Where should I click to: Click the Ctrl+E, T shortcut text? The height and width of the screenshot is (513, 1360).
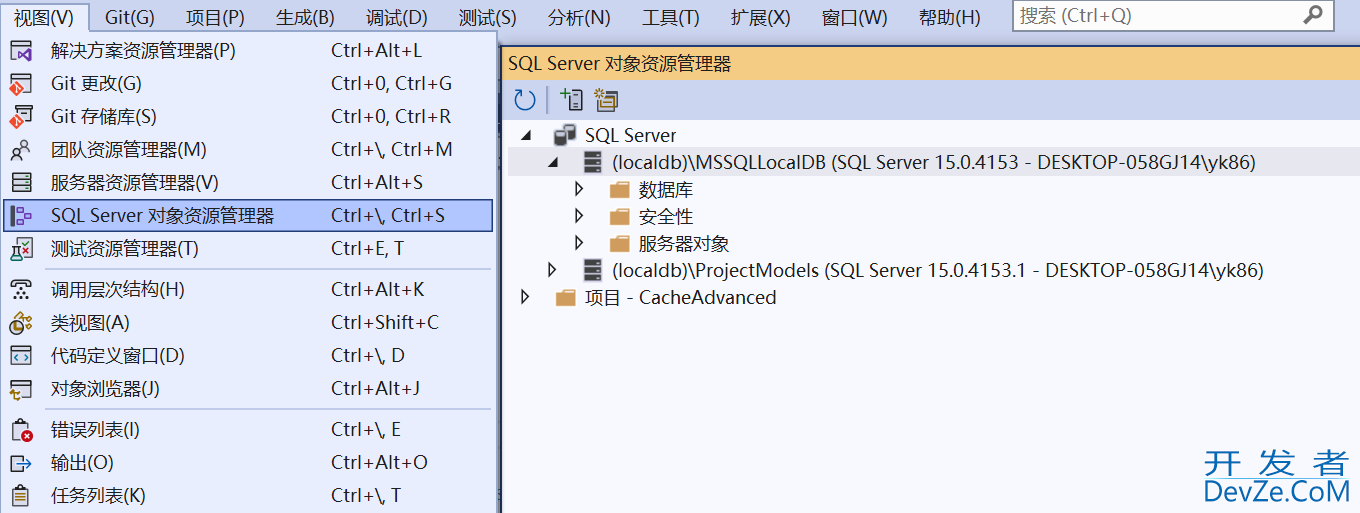pyautogui.click(x=367, y=249)
